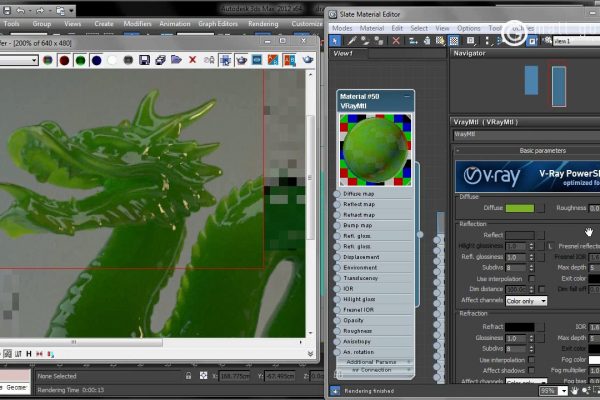Open the Material menu in Slate editor

pyautogui.click(x=372, y=28)
